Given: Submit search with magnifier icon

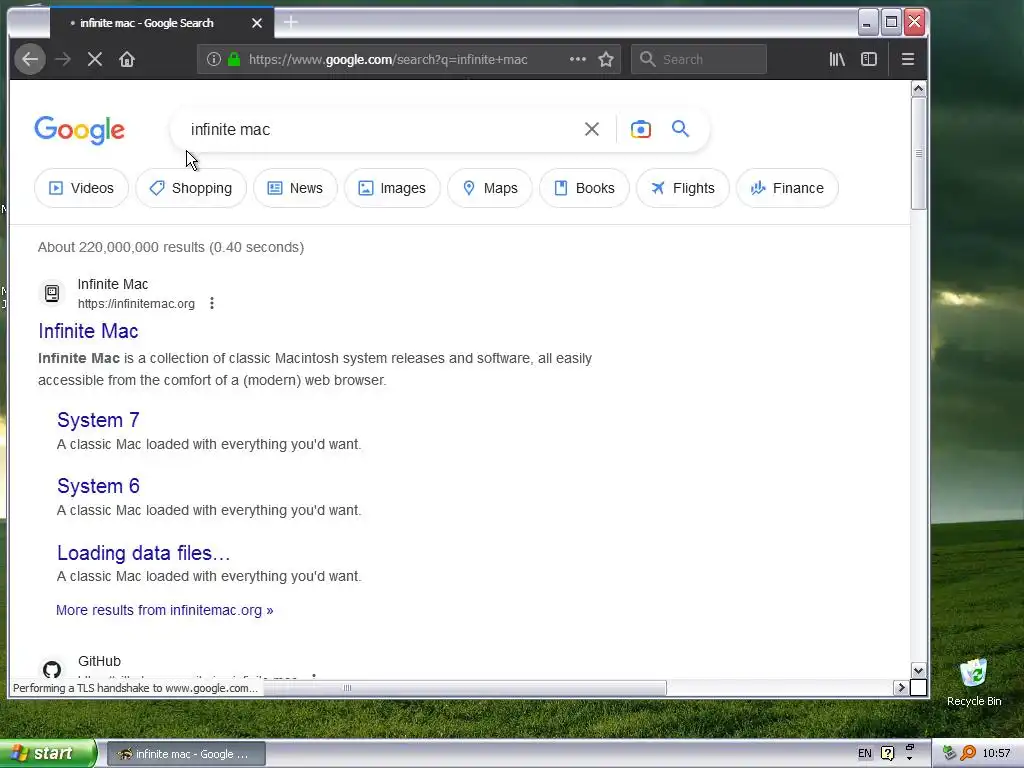Looking at the screenshot, I should tap(680, 129).
